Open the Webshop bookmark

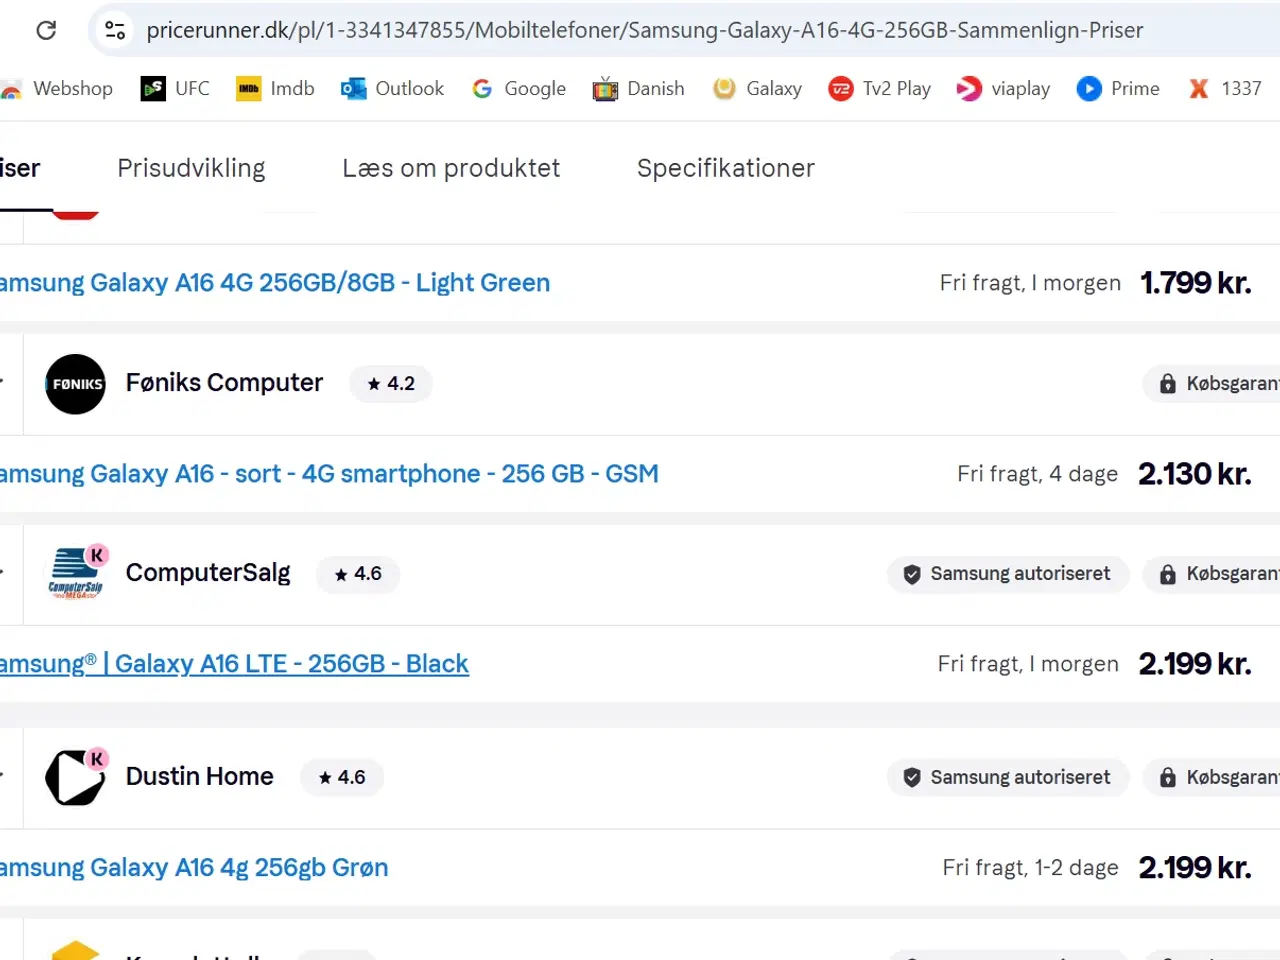point(57,88)
